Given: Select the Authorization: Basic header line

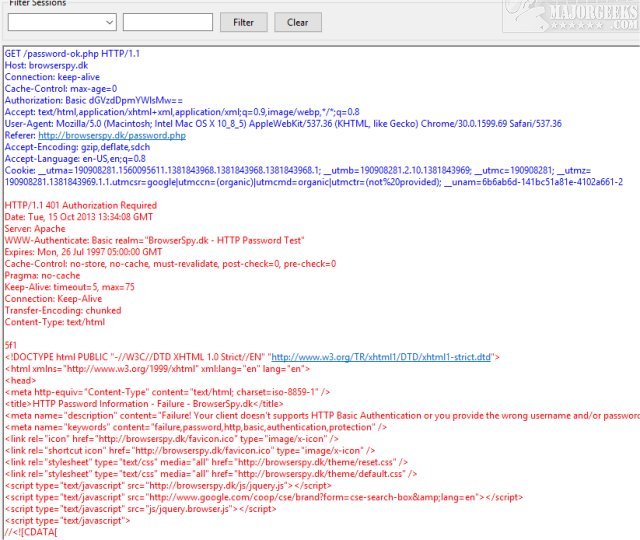Looking at the screenshot, I should pyautogui.click(x=93, y=100).
